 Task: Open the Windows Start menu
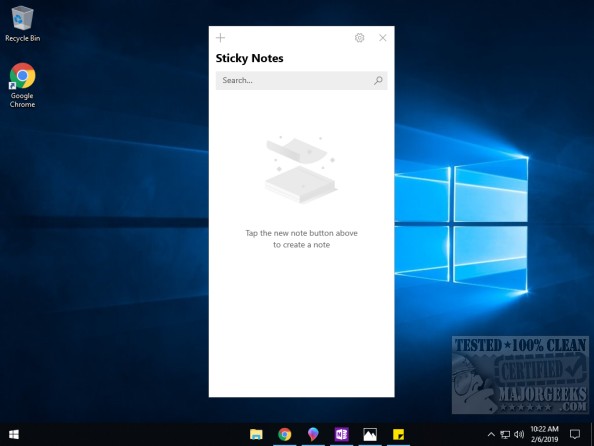[x=14, y=434]
